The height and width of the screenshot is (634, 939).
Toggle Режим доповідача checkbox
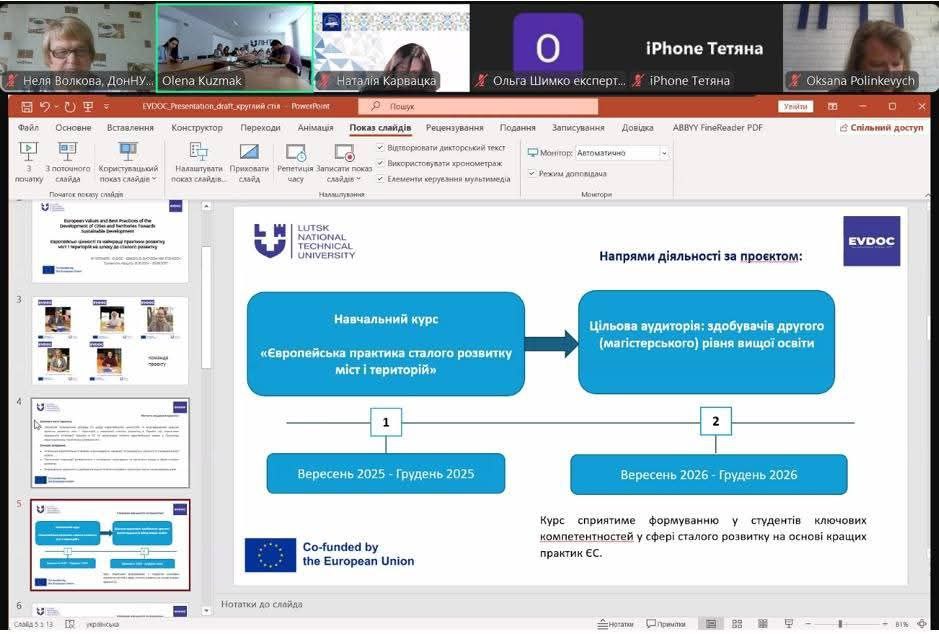click(531, 173)
